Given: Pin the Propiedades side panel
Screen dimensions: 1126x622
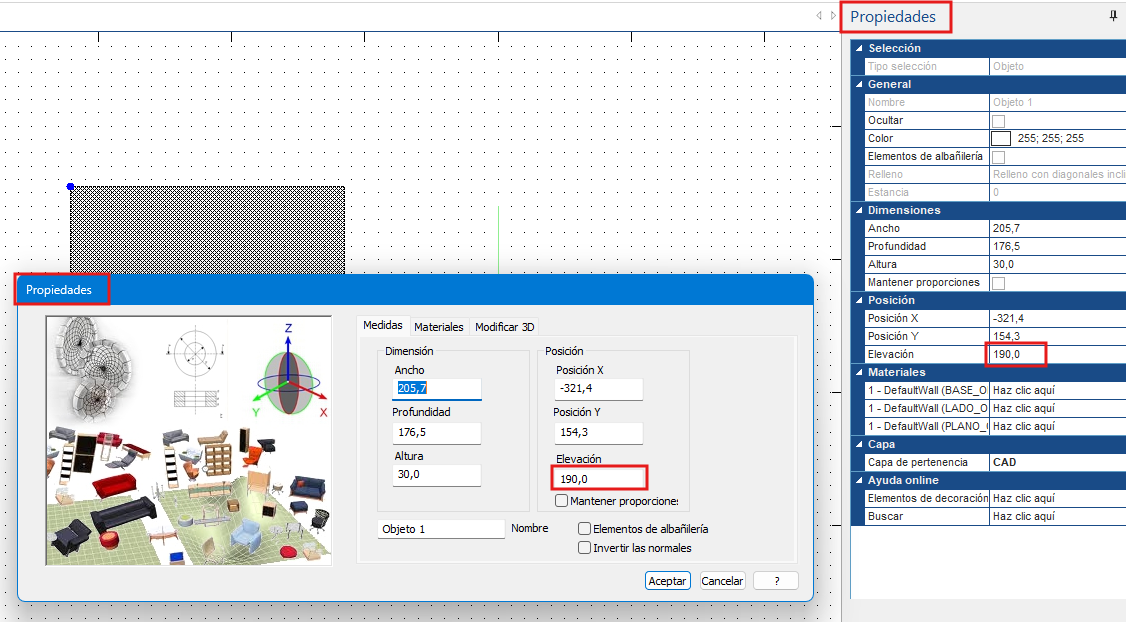Looking at the screenshot, I should [x=1113, y=16].
